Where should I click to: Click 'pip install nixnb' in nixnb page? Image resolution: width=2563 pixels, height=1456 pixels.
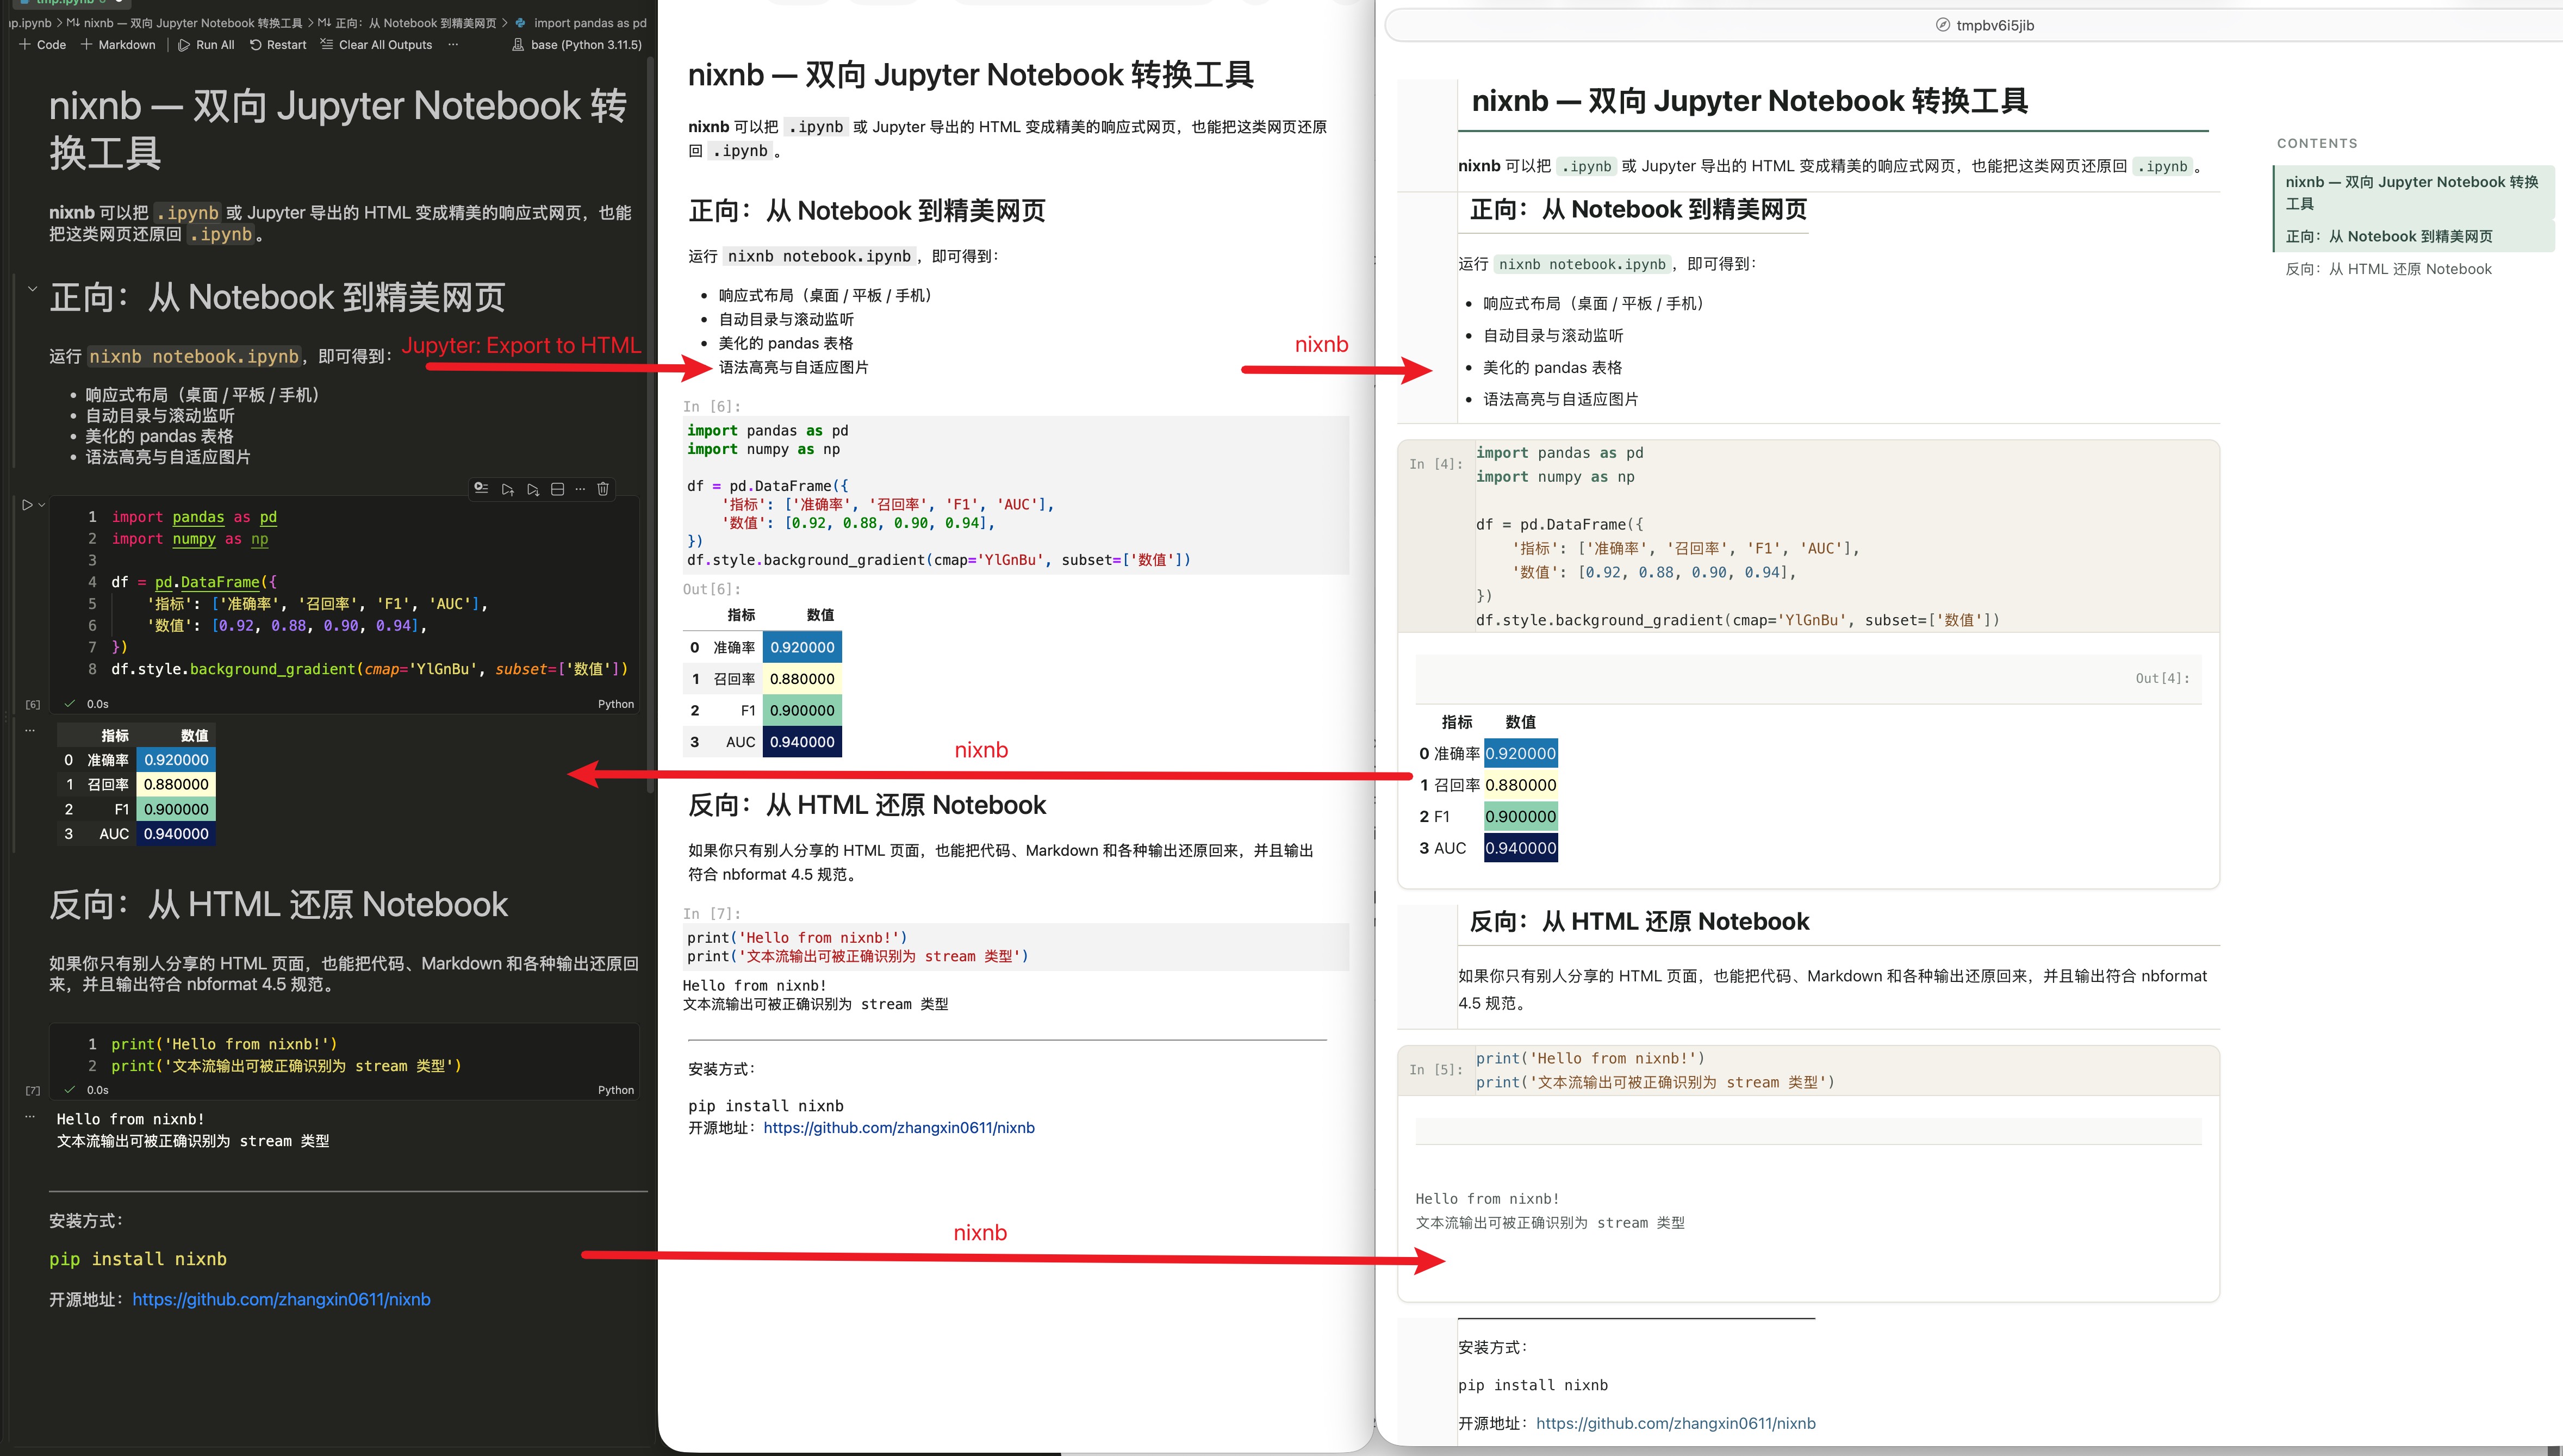pos(1533,1385)
